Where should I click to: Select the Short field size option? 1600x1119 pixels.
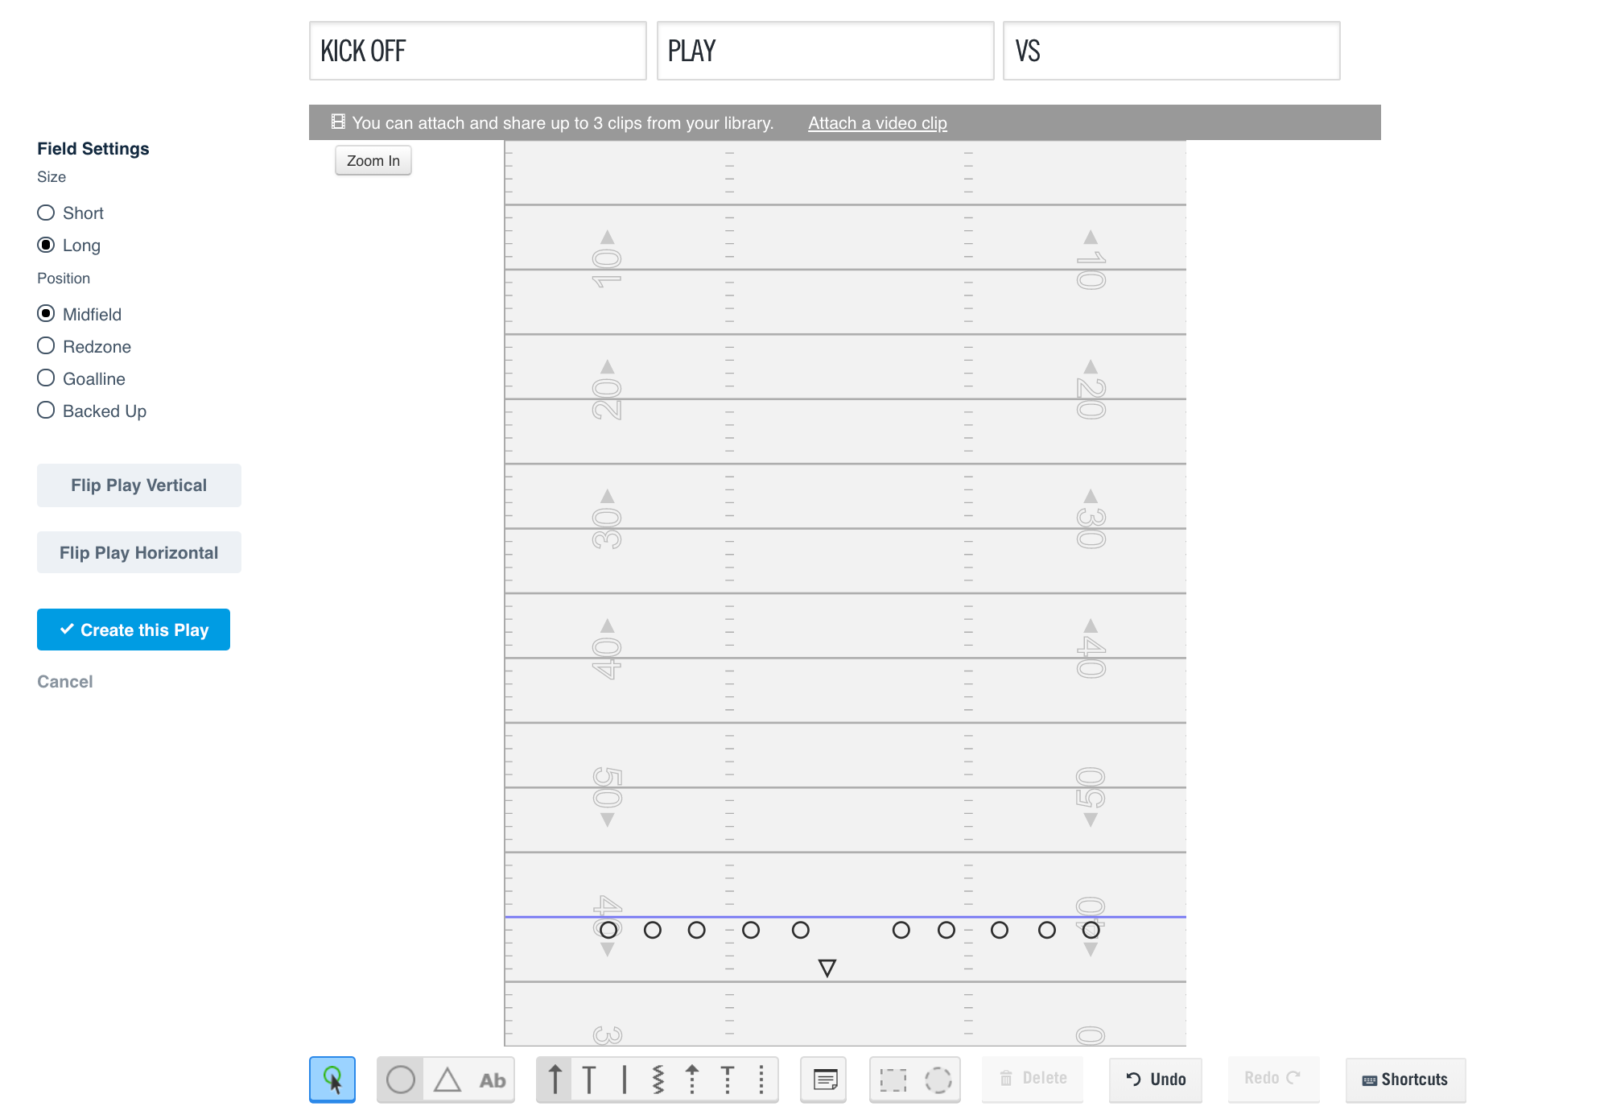click(x=46, y=212)
